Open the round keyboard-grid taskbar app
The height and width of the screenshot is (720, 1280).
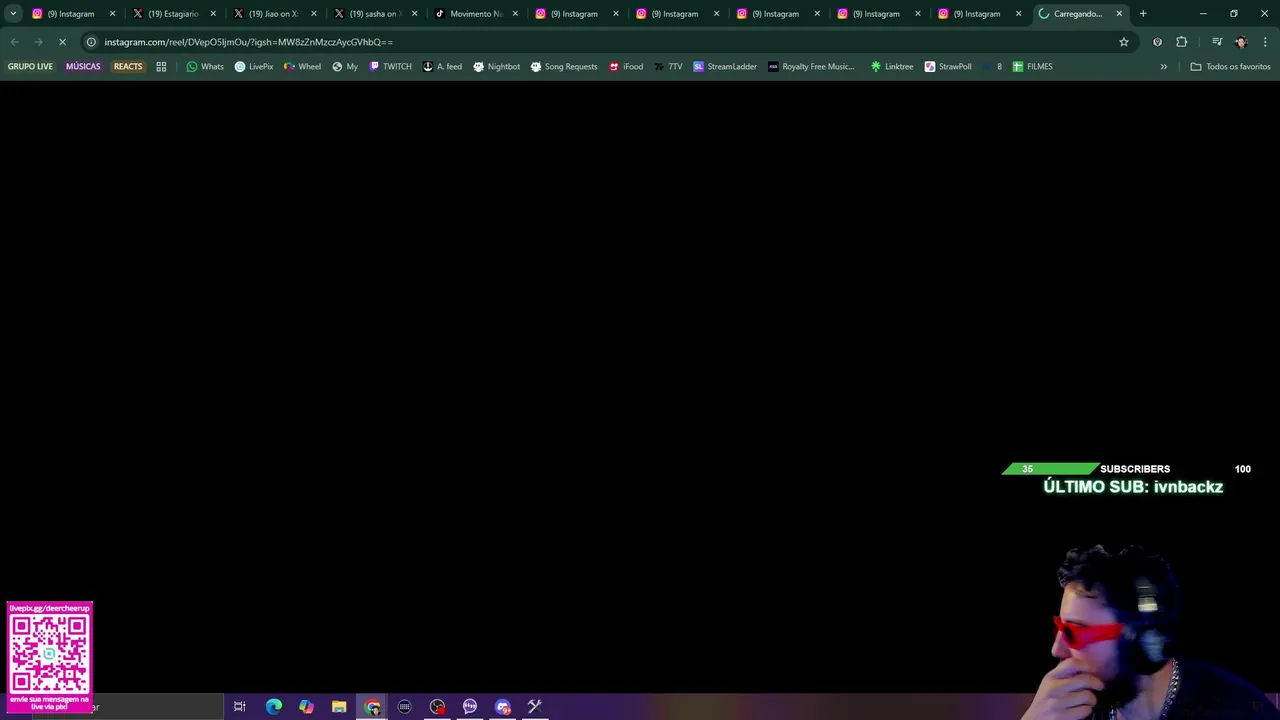pos(404,707)
